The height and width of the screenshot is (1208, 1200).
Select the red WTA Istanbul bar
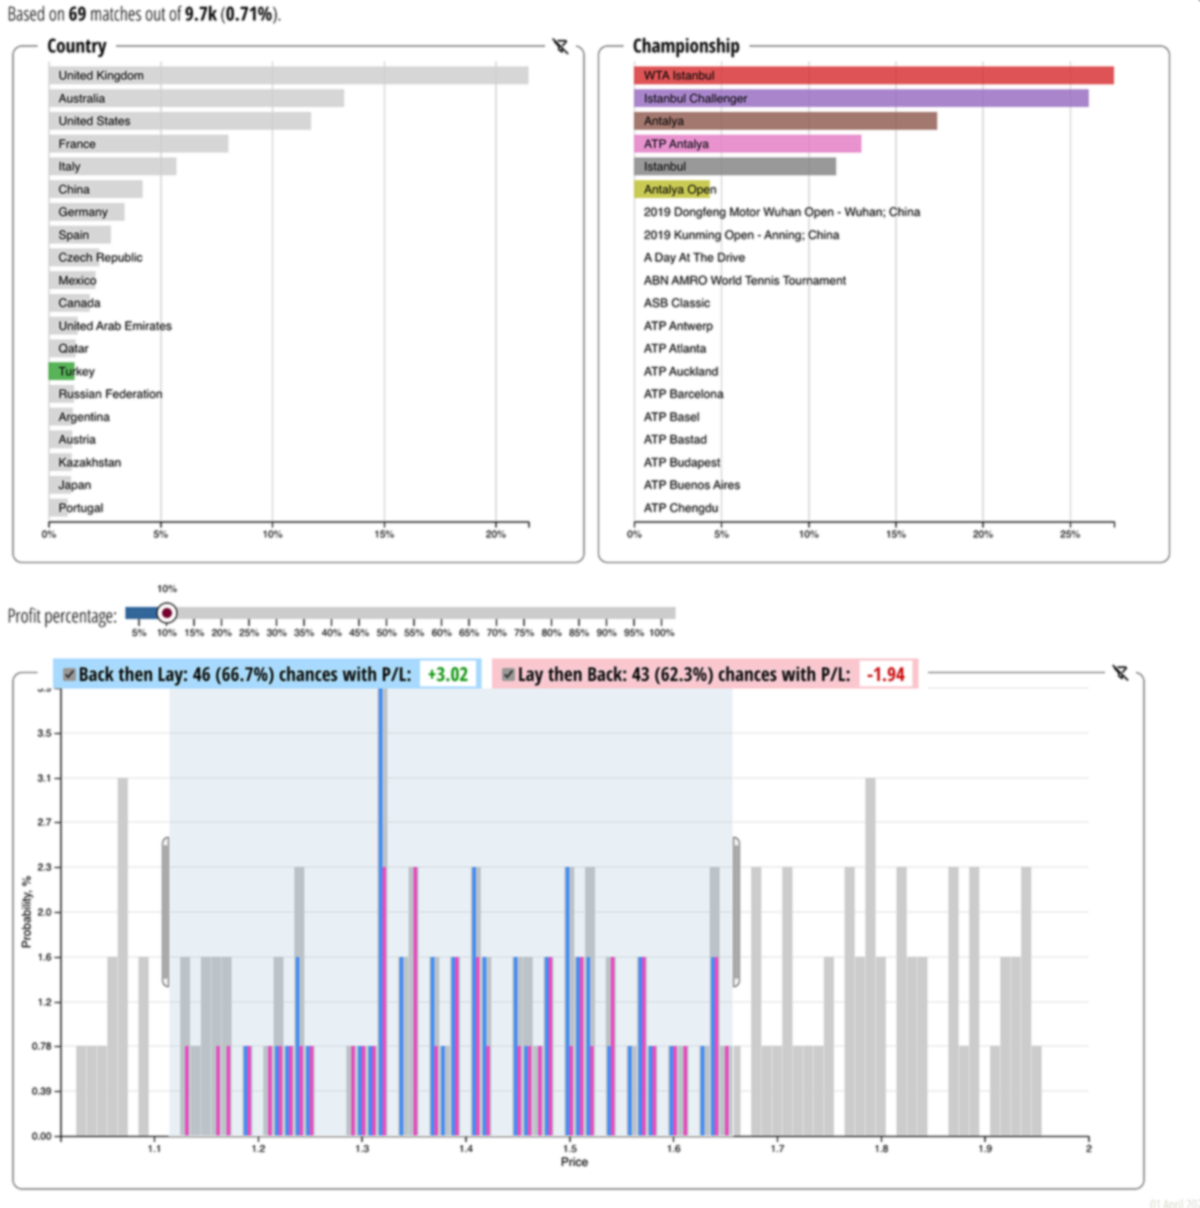tap(874, 76)
